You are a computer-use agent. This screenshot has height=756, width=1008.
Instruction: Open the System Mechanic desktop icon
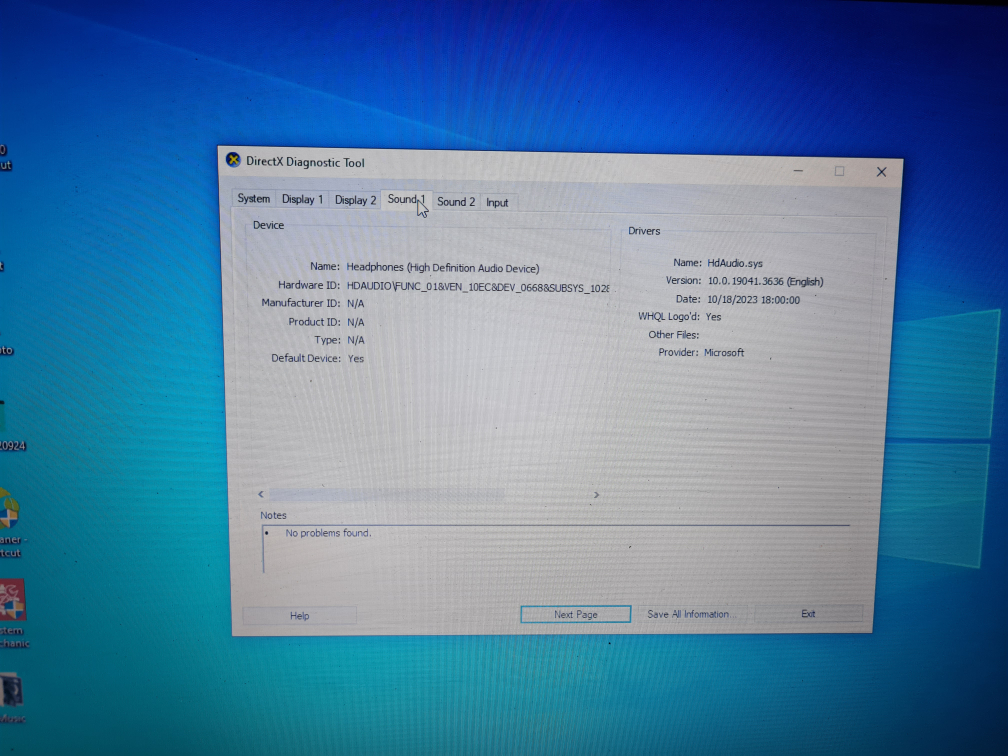pos(13,613)
